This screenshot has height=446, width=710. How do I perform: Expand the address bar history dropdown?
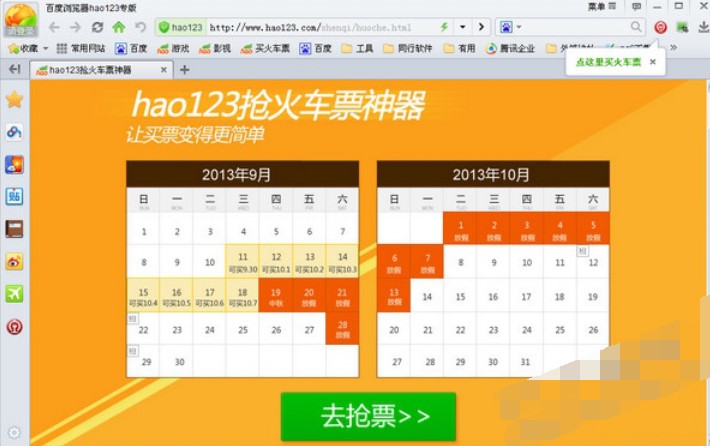click(x=462, y=27)
